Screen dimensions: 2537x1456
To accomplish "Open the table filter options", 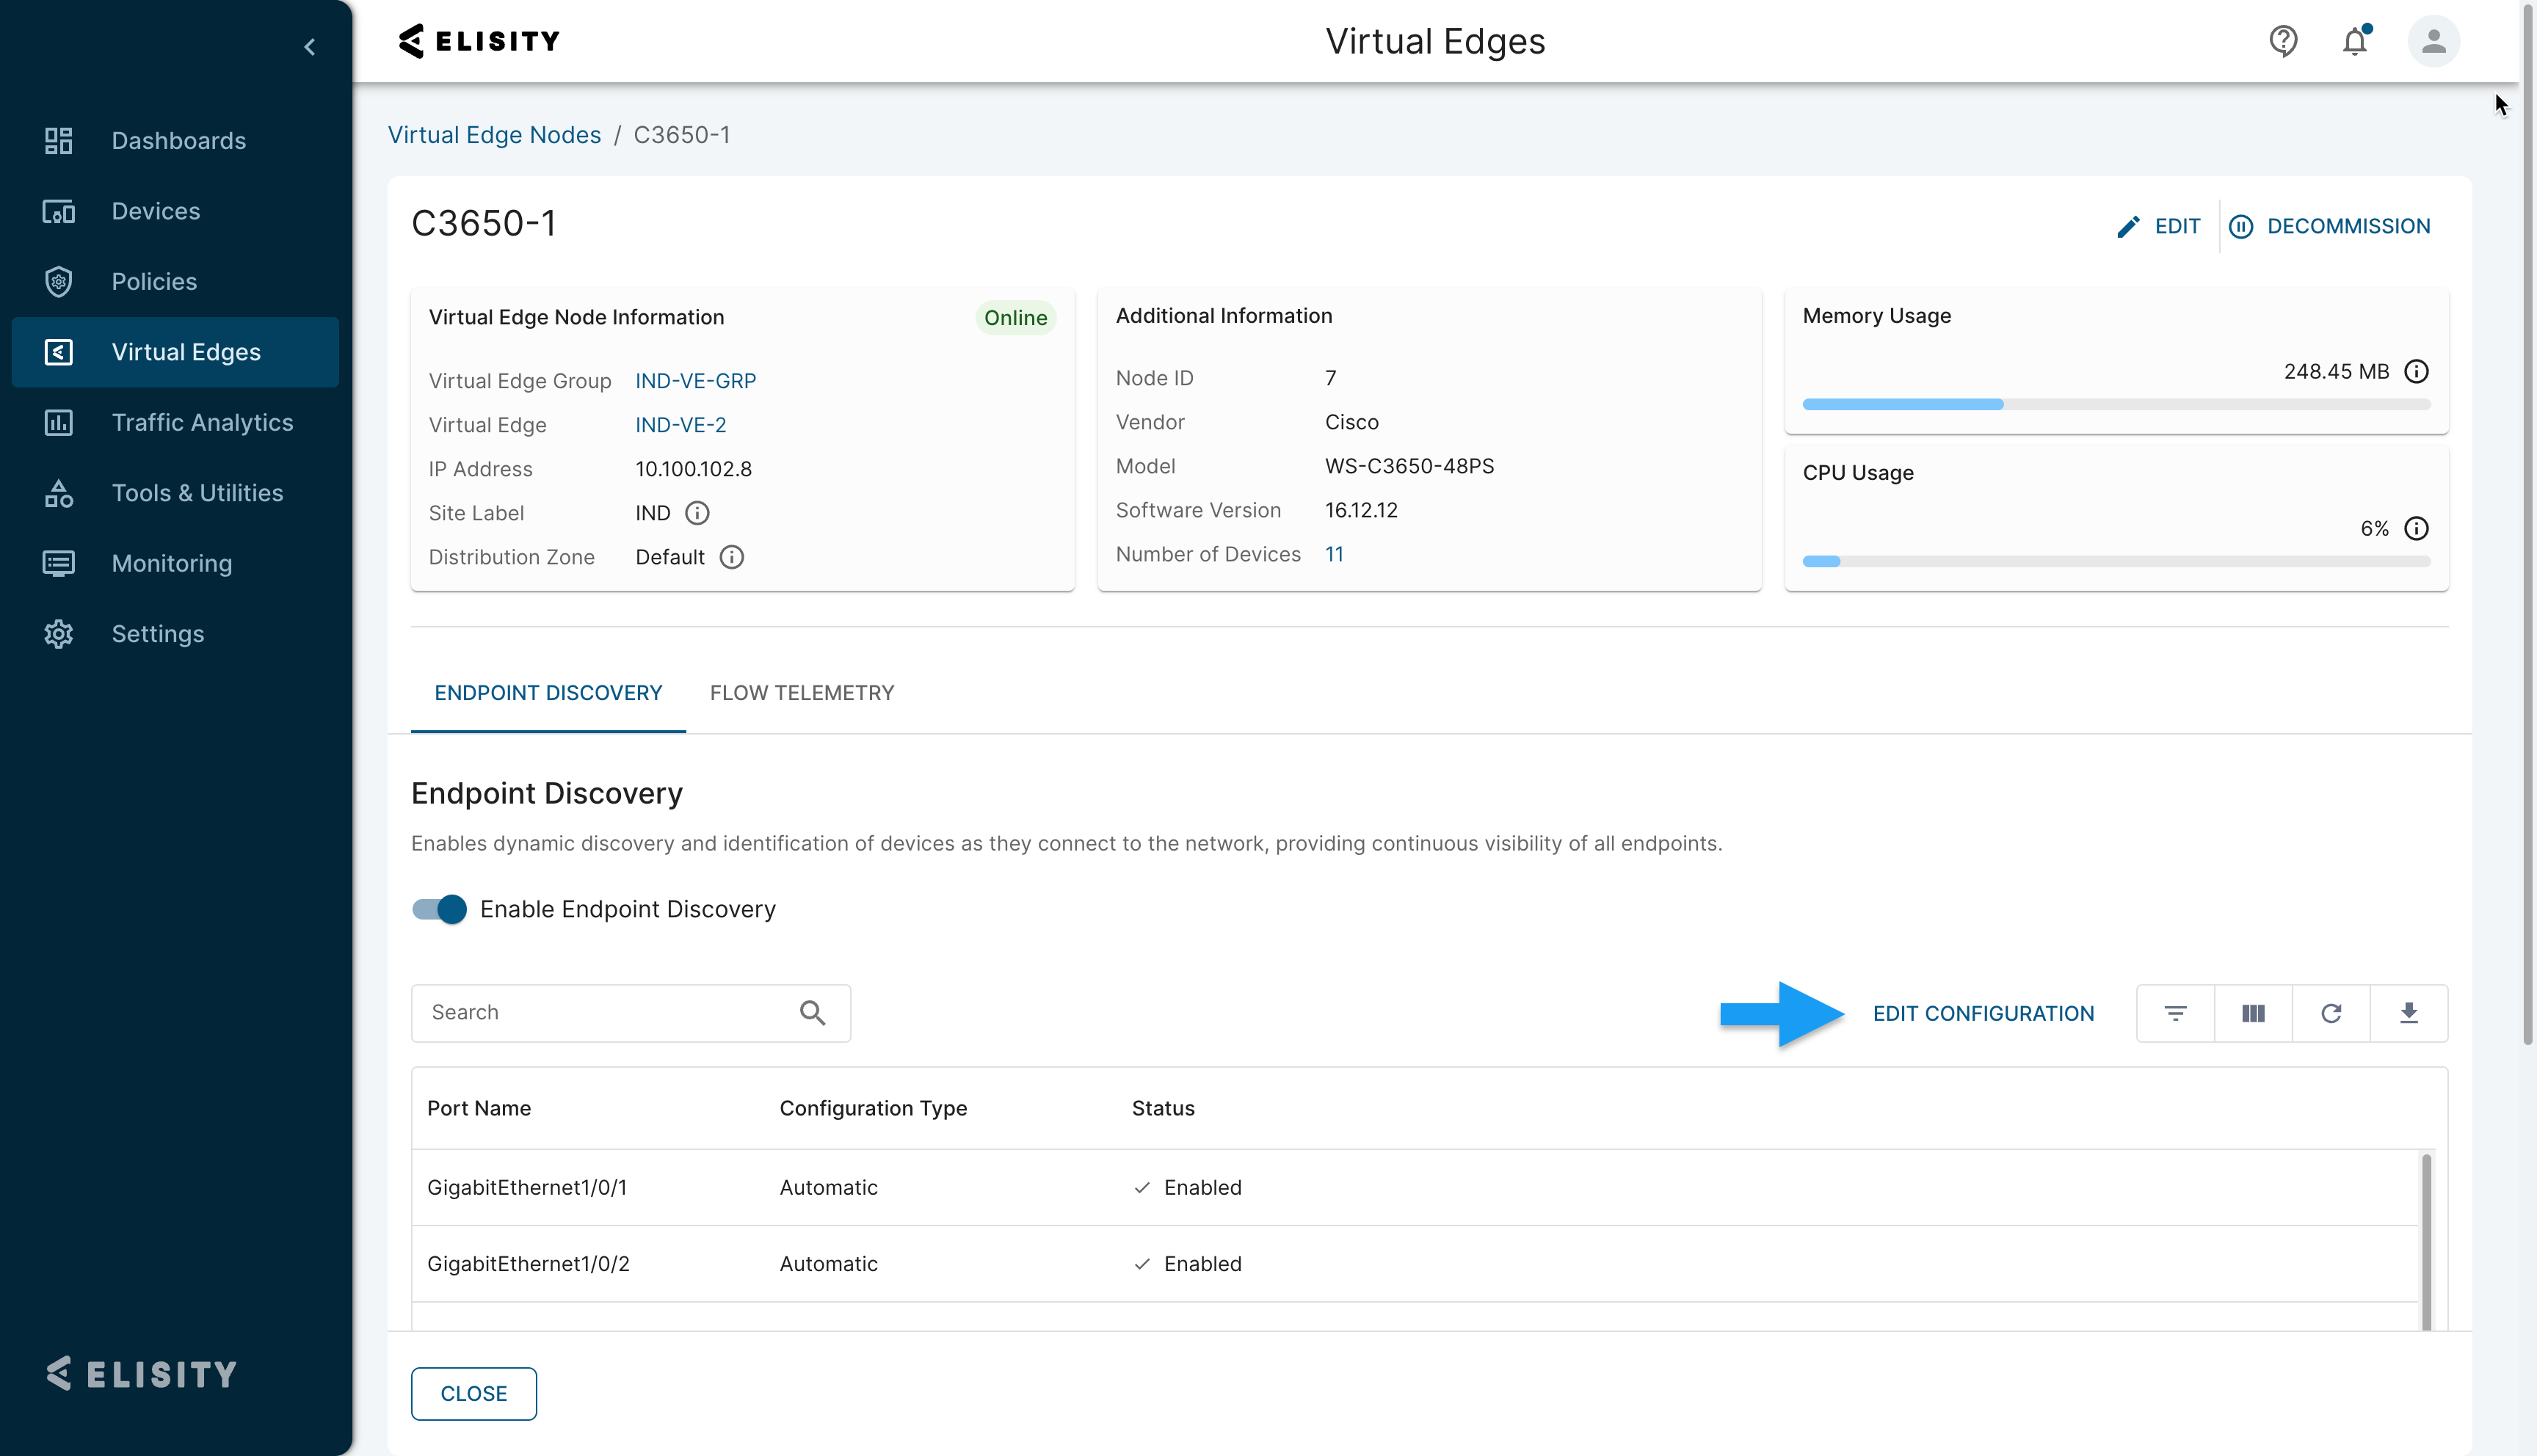I will pos(2175,1013).
